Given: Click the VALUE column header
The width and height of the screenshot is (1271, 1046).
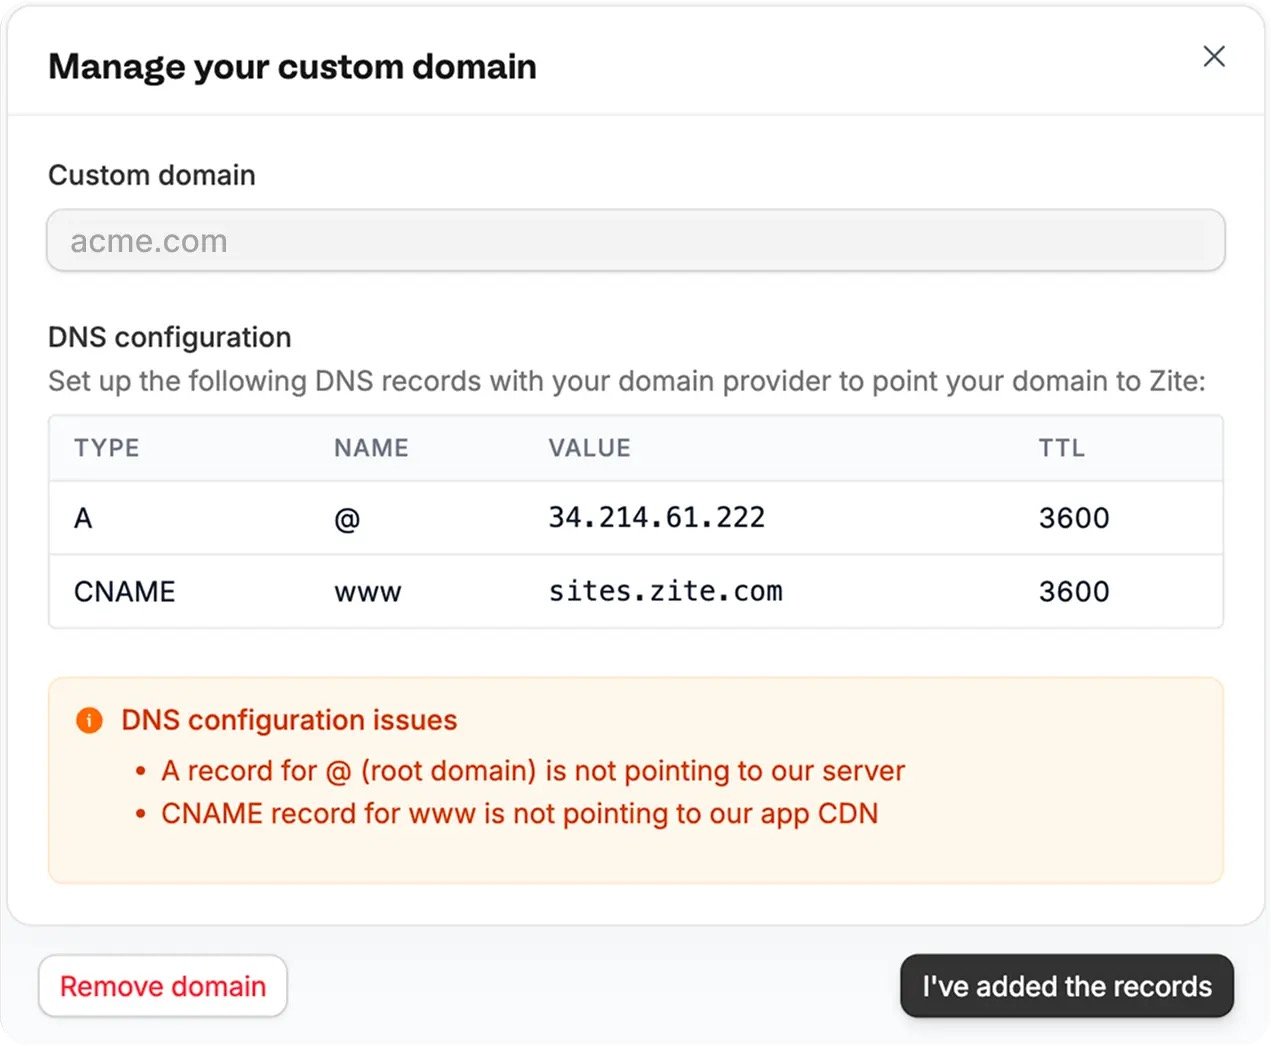Looking at the screenshot, I should coord(589,448).
